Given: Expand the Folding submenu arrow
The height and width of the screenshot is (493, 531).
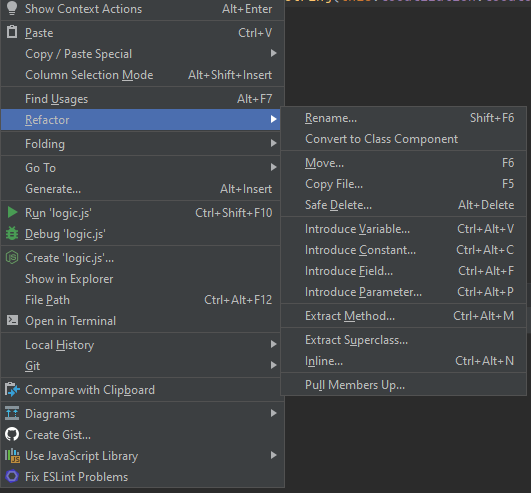Looking at the screenshot, I should [274, 143].
